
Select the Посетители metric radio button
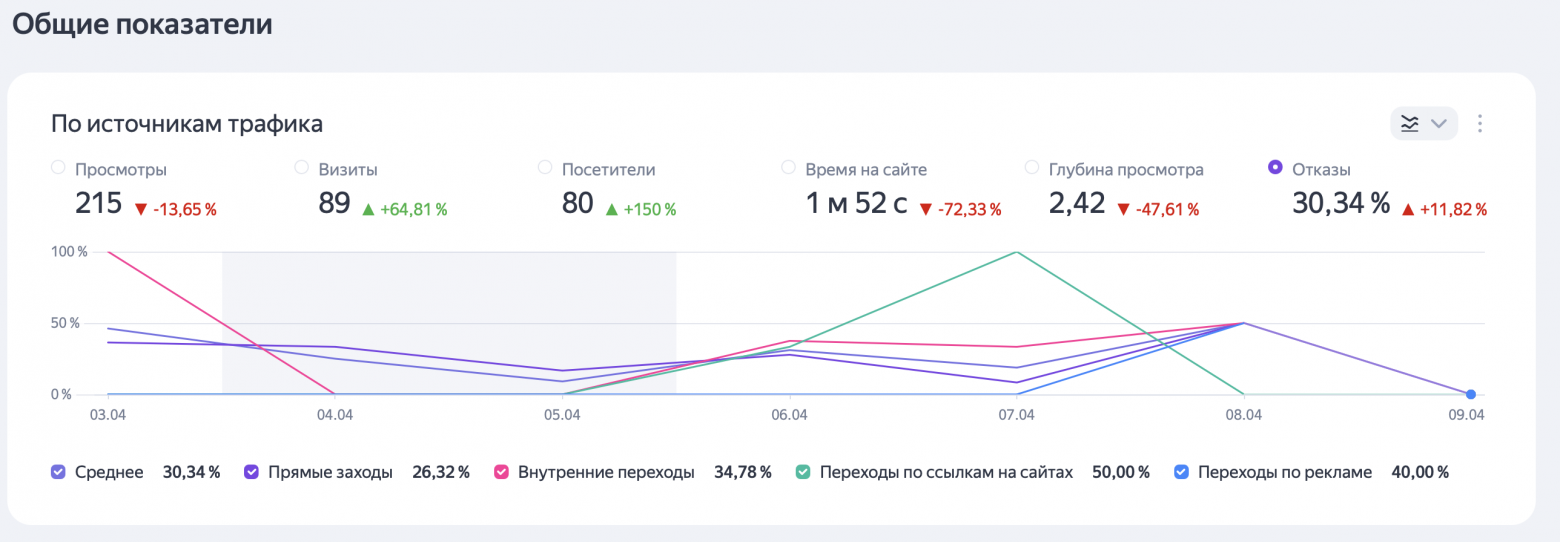click(545, 168)
